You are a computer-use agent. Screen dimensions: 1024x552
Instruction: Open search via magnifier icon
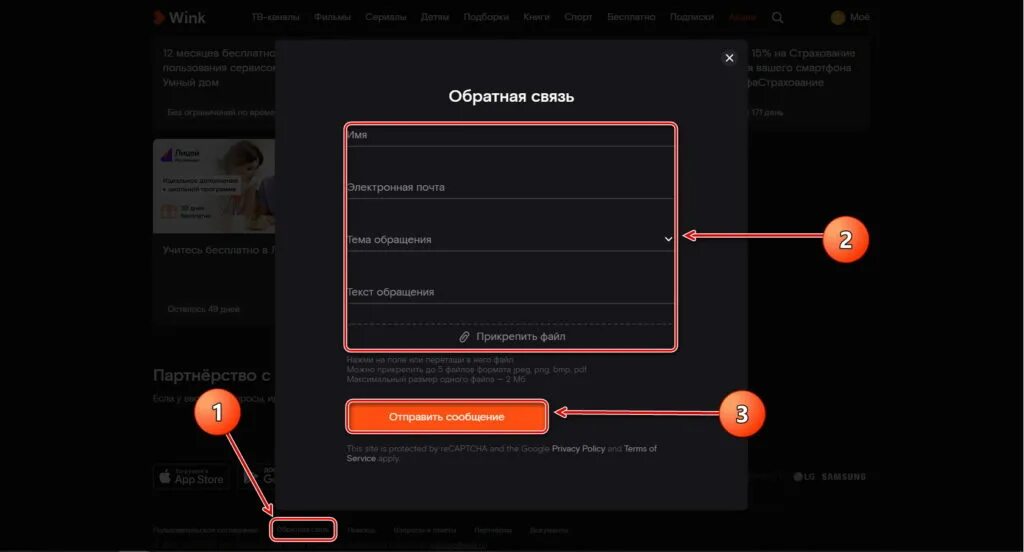coord(777,18)
